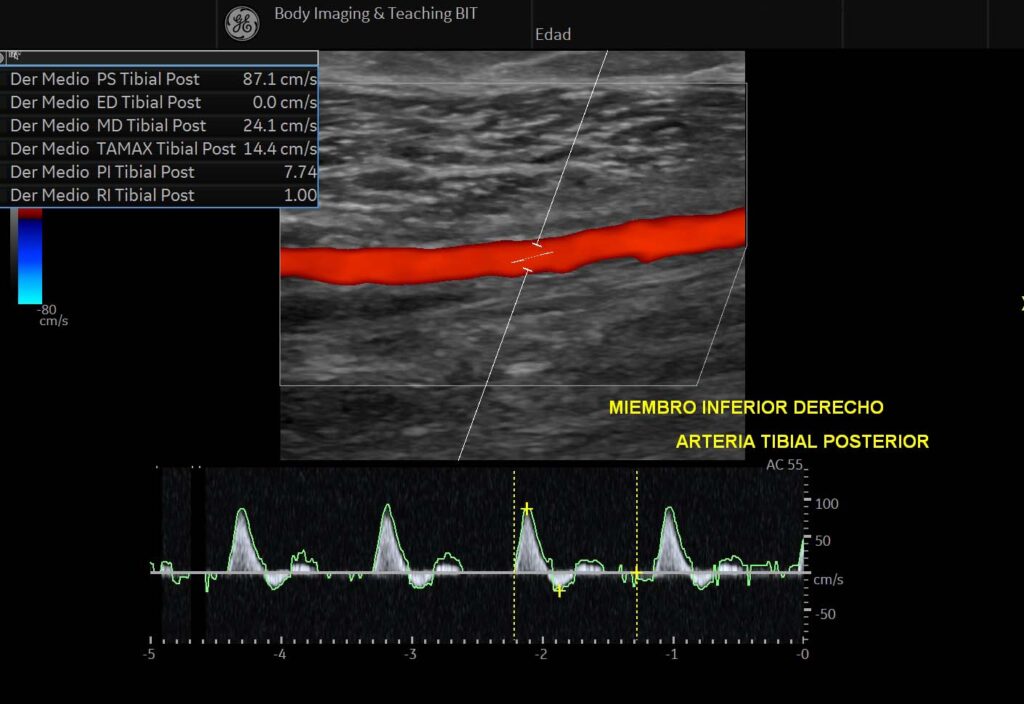Viewport: 1024px width, 704px height.
Task: Select the ED Tibial Post measurement row
Action: (160, 102)
